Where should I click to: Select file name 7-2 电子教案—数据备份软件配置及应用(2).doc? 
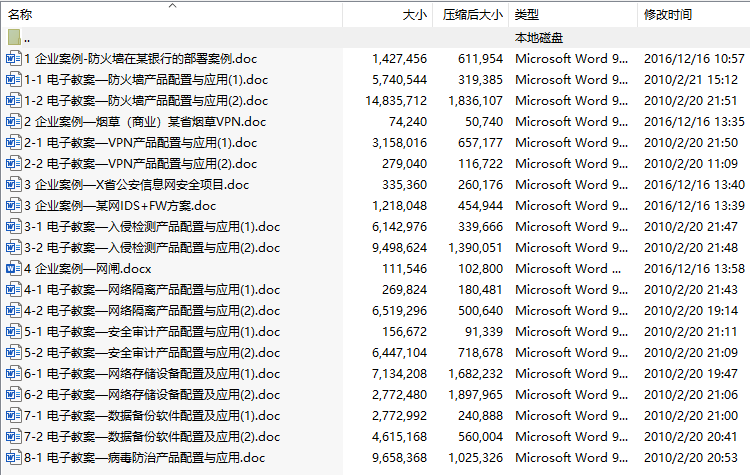pos(152,437)
